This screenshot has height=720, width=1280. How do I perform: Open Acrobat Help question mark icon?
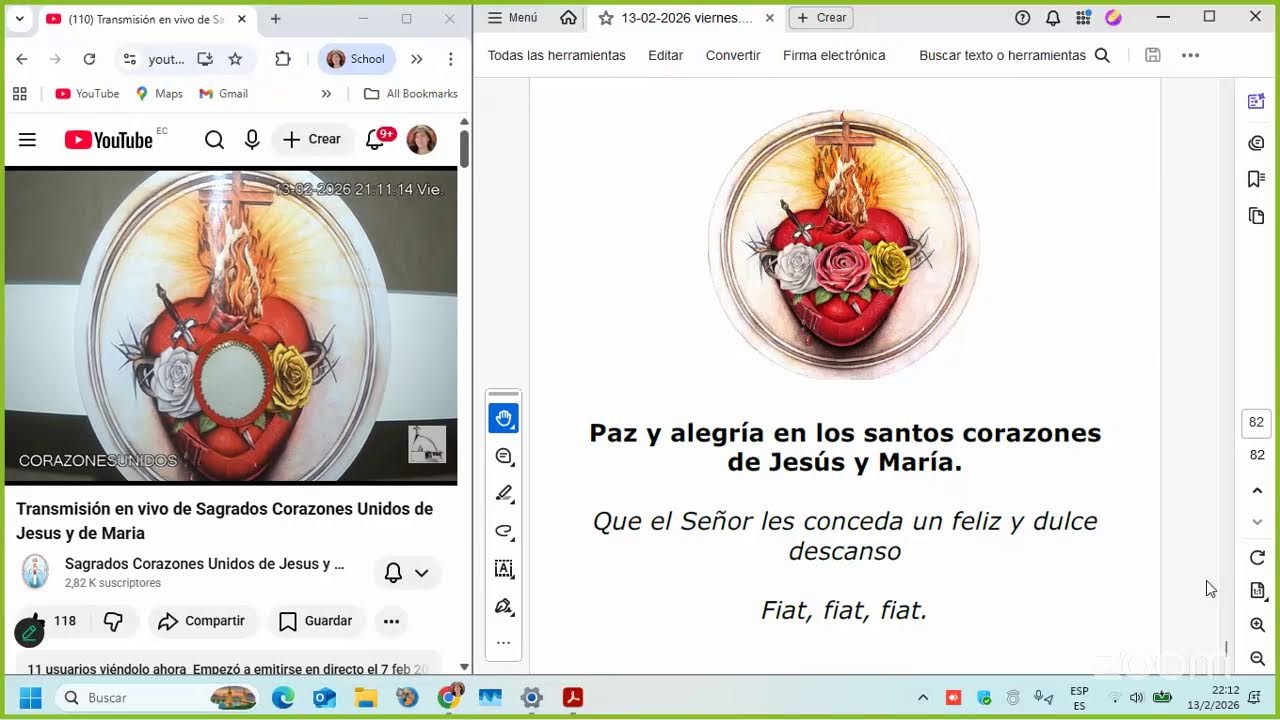tap(1022, 17)
